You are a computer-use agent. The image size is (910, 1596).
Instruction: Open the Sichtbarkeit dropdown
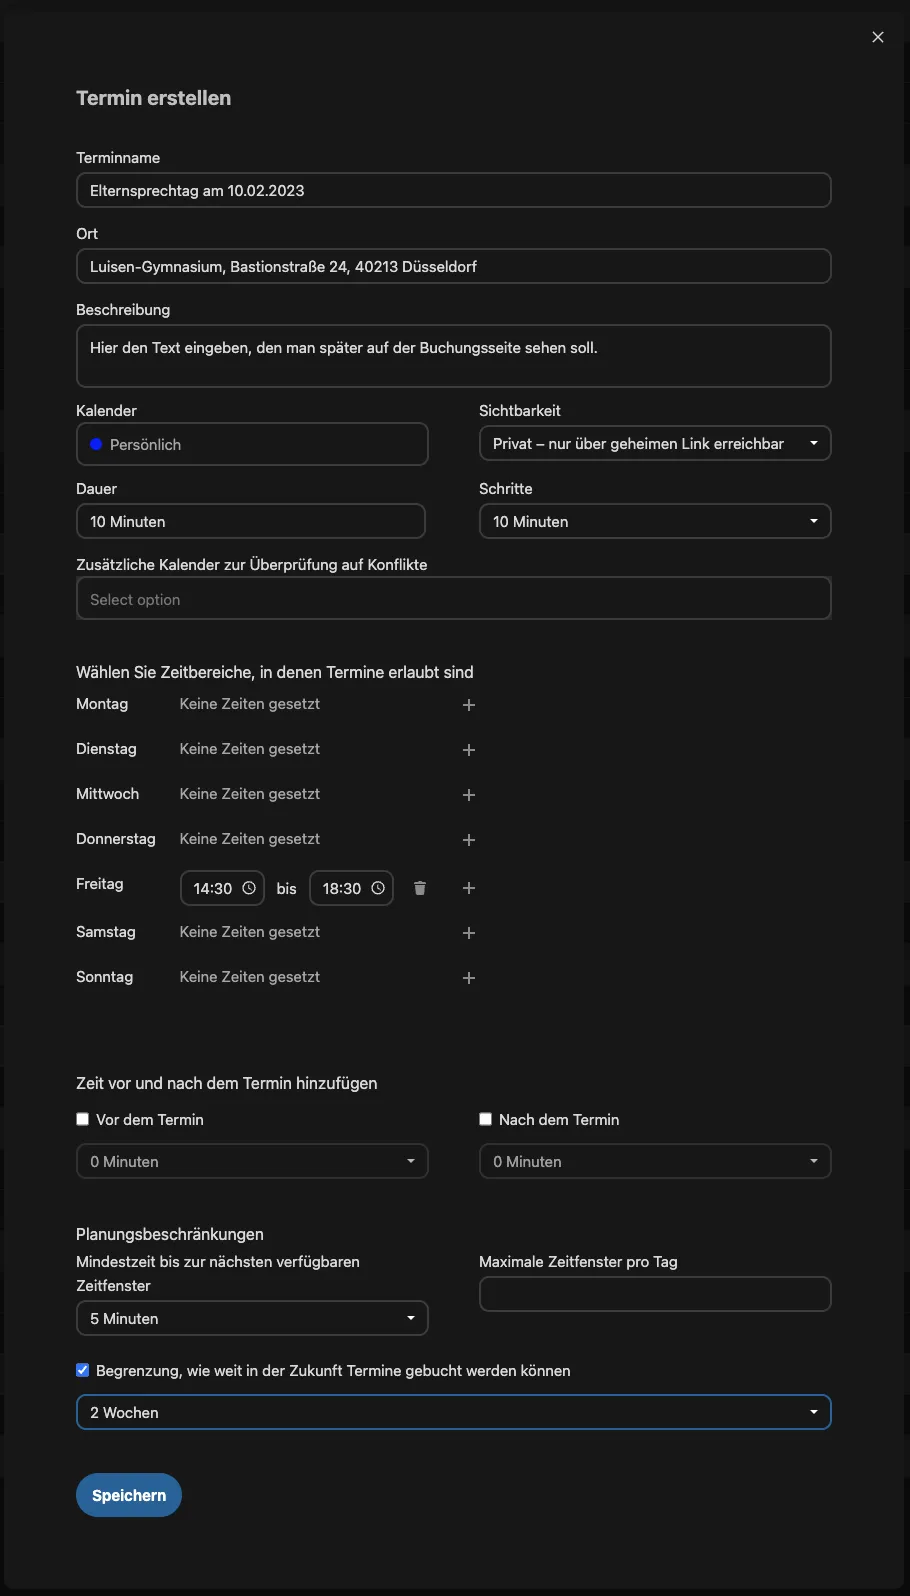pos(654,444)
